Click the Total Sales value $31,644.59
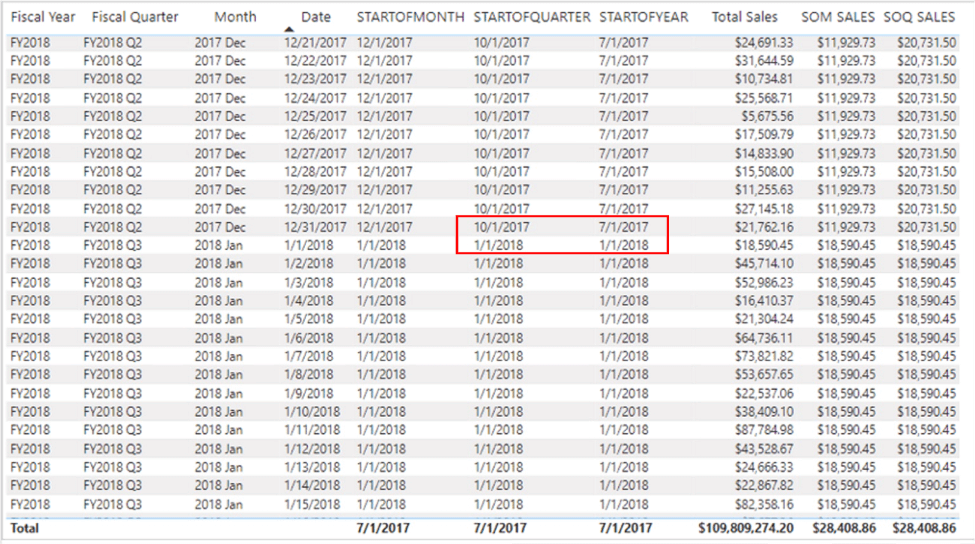 [764, 61]
